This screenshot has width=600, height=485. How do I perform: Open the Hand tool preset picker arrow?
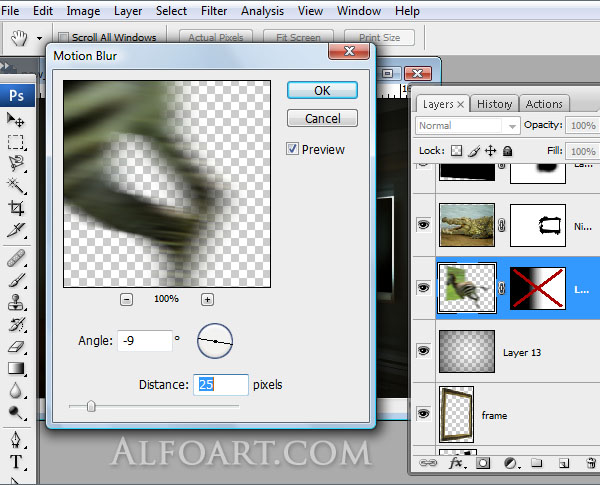(x=39, y=38)
